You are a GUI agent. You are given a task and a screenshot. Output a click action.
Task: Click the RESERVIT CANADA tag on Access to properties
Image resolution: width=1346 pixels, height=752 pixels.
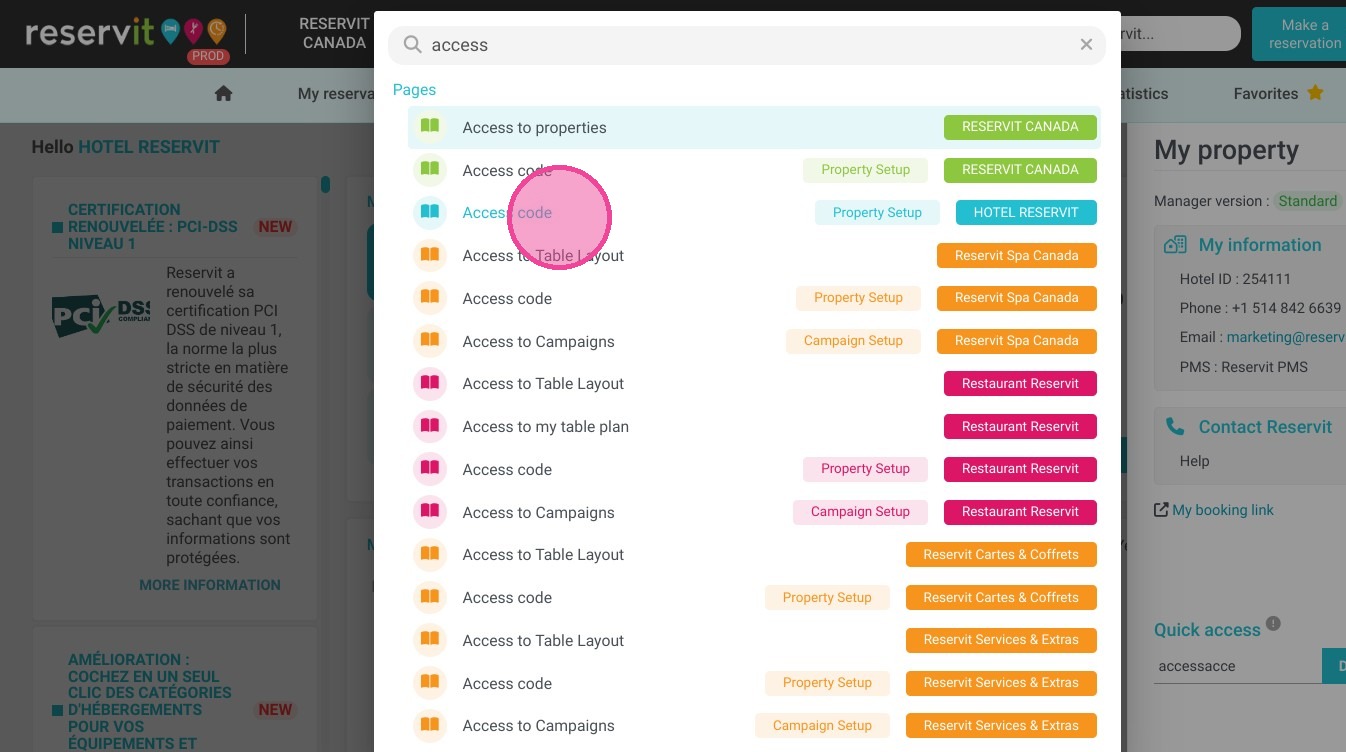pyautogui.click(x=1020, y=127)
